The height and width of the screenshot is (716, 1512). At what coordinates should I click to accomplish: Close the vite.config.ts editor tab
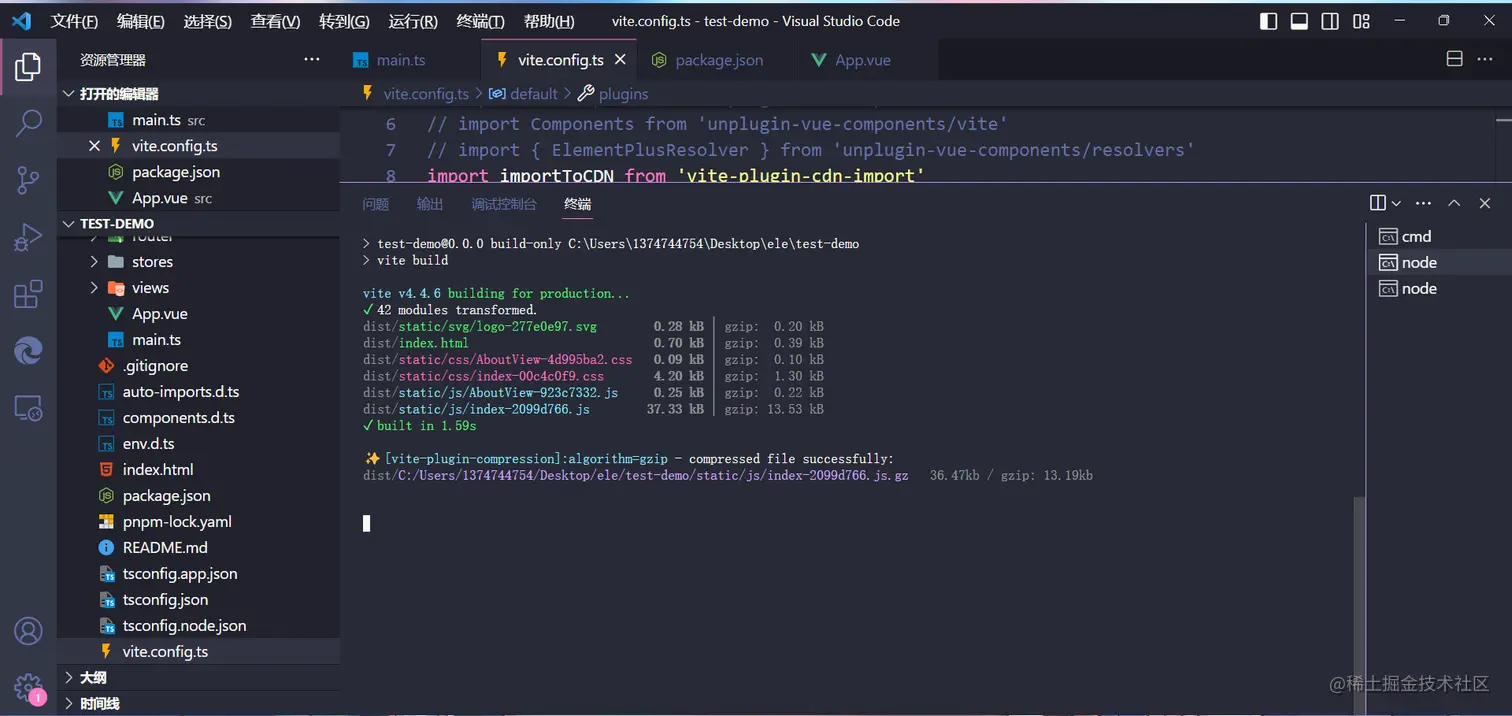[620, 60]
